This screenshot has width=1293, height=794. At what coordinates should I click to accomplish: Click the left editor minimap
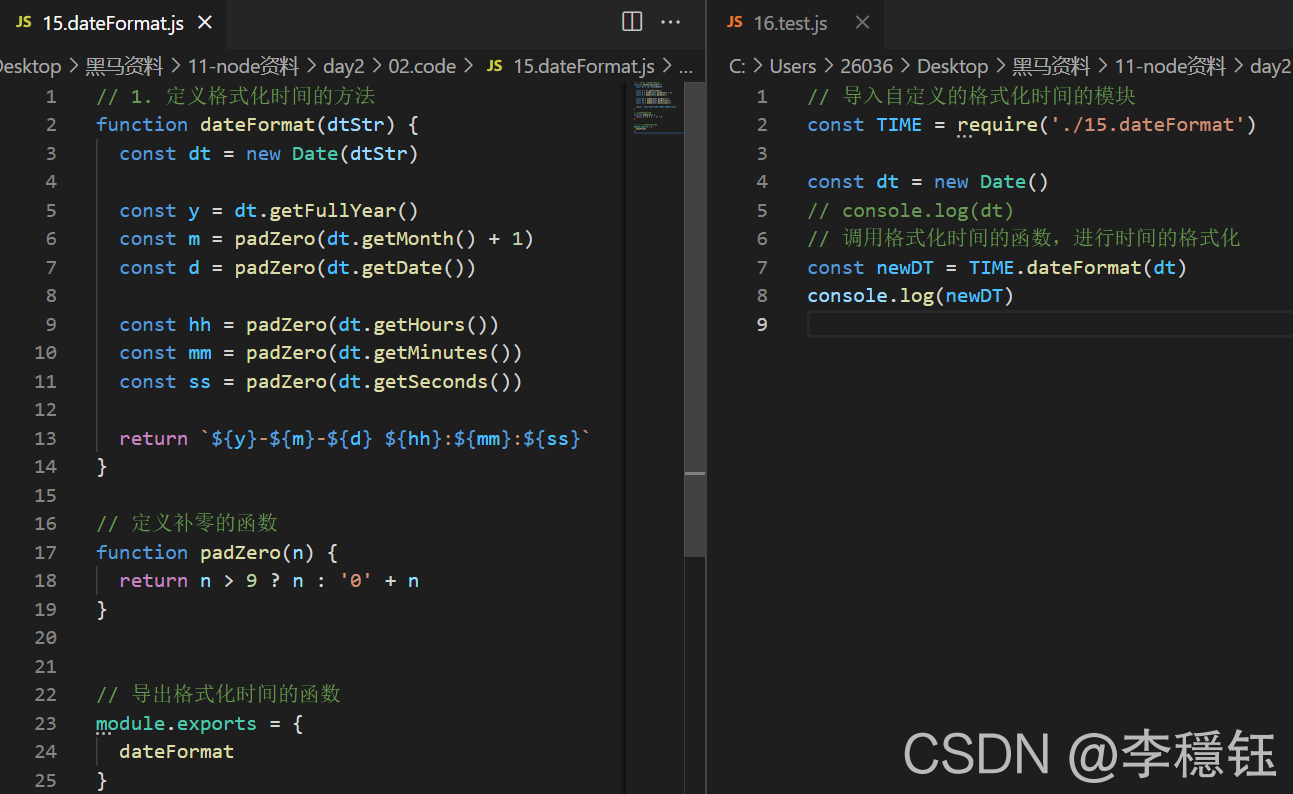click(x=656, y=108)
